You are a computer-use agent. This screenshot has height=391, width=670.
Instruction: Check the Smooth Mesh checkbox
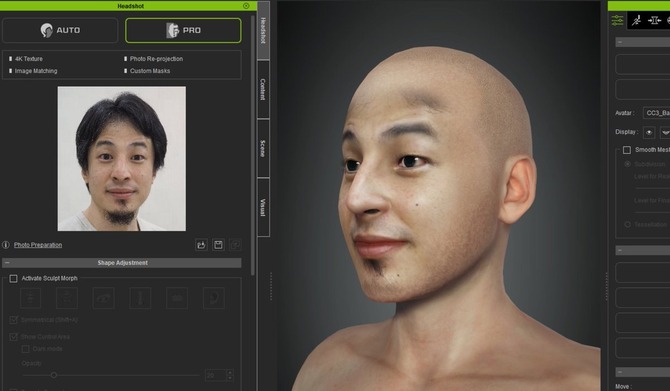point(627,150)
